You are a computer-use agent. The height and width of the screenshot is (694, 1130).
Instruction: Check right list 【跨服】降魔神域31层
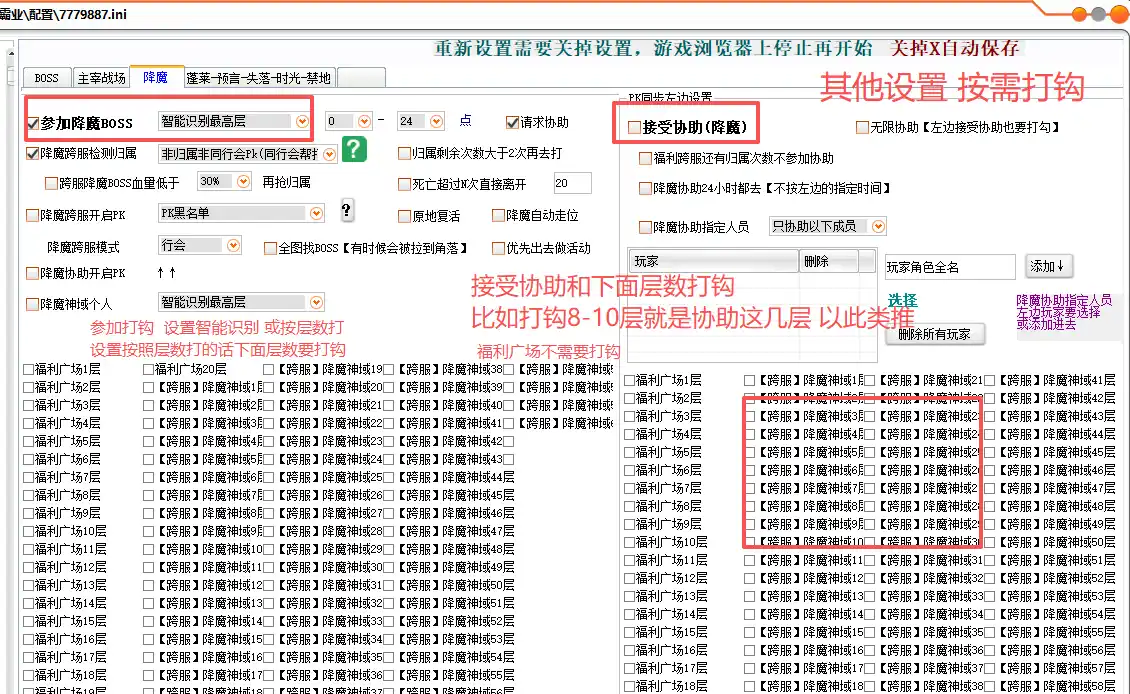[870, 560]
